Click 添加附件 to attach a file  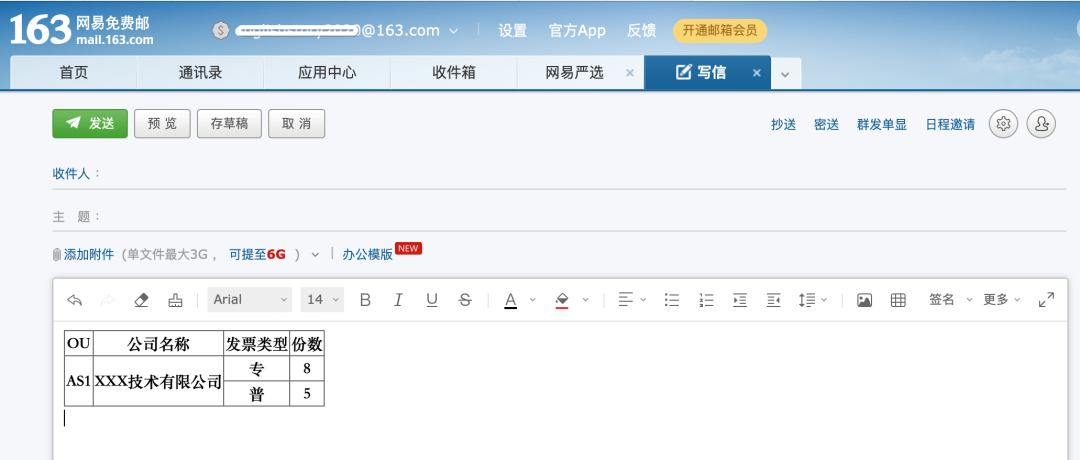pos(89,255)
